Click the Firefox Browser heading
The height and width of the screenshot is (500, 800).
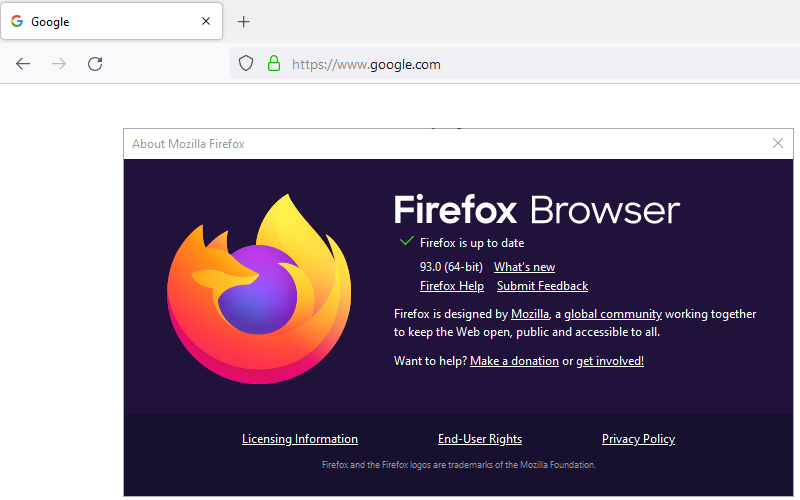click(x=537, y=210)
